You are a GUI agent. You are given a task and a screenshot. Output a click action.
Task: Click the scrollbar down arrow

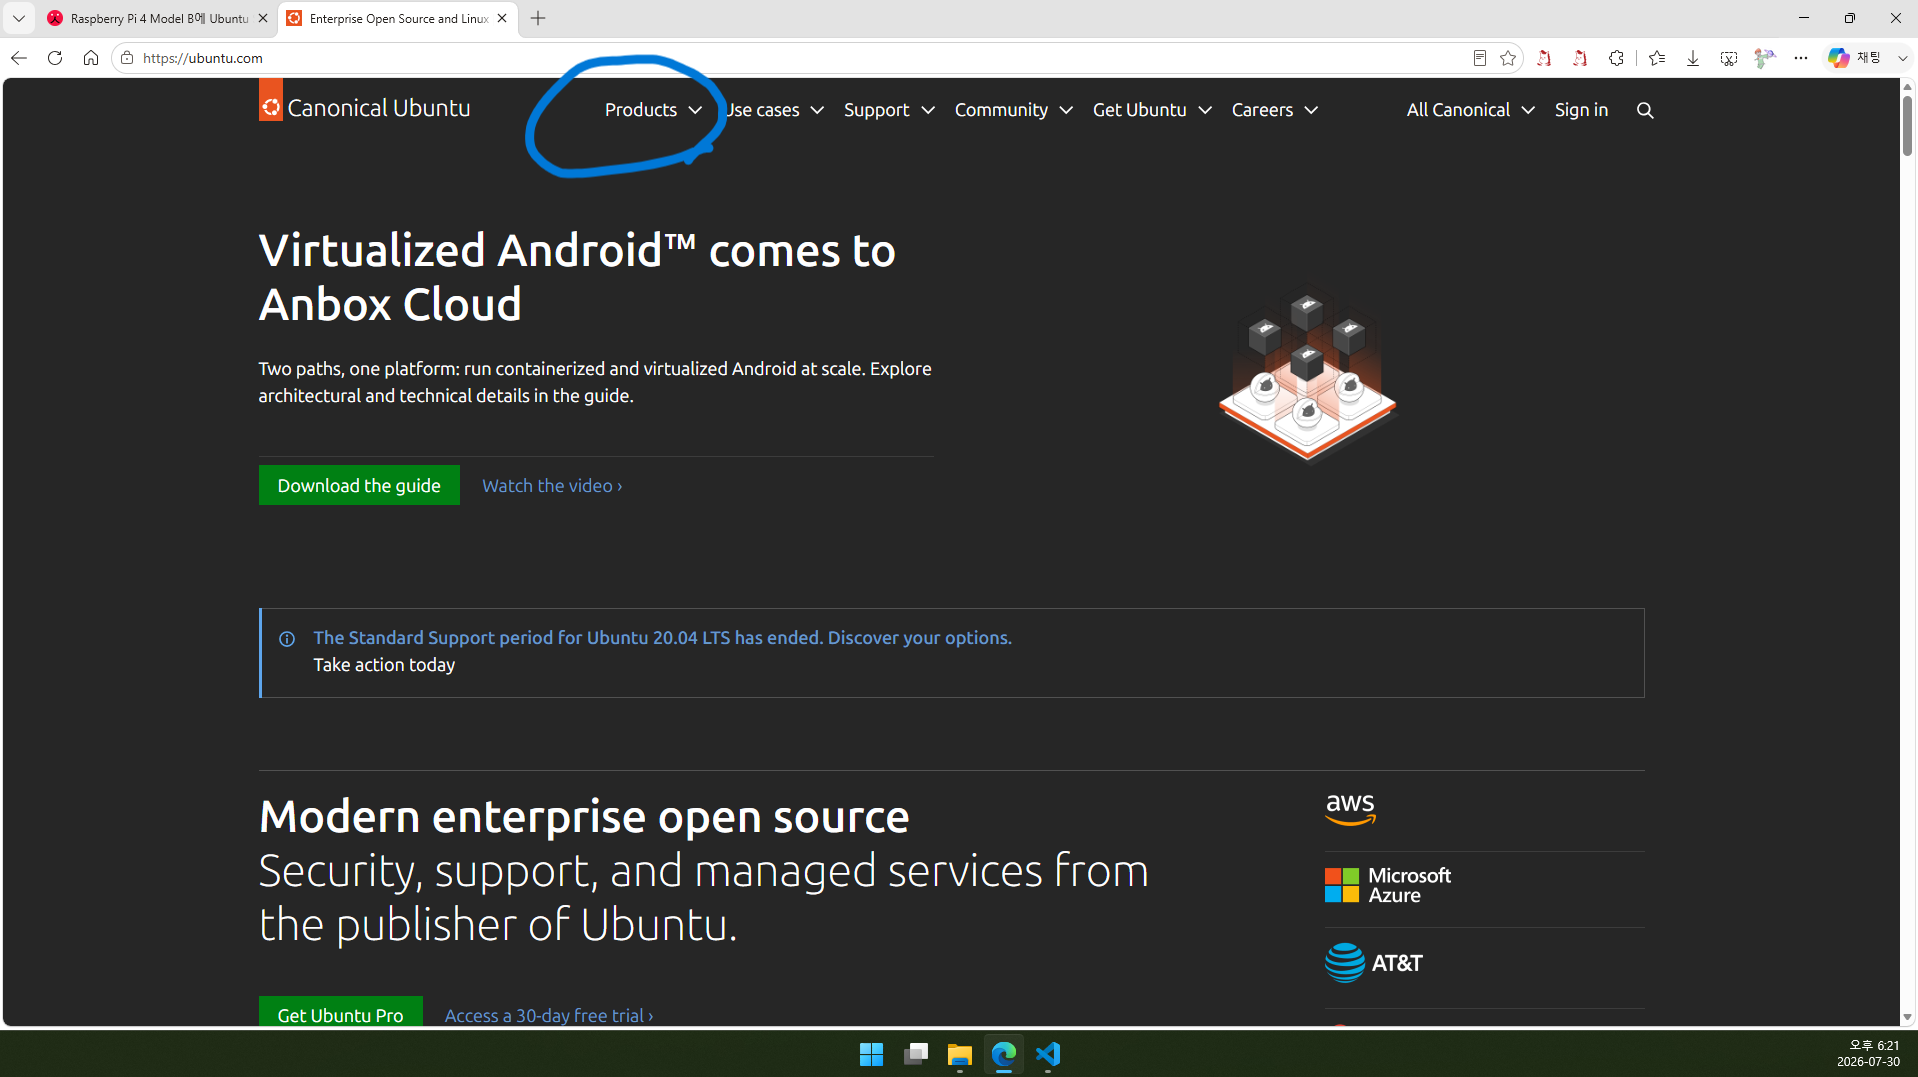[1908, 1018]
